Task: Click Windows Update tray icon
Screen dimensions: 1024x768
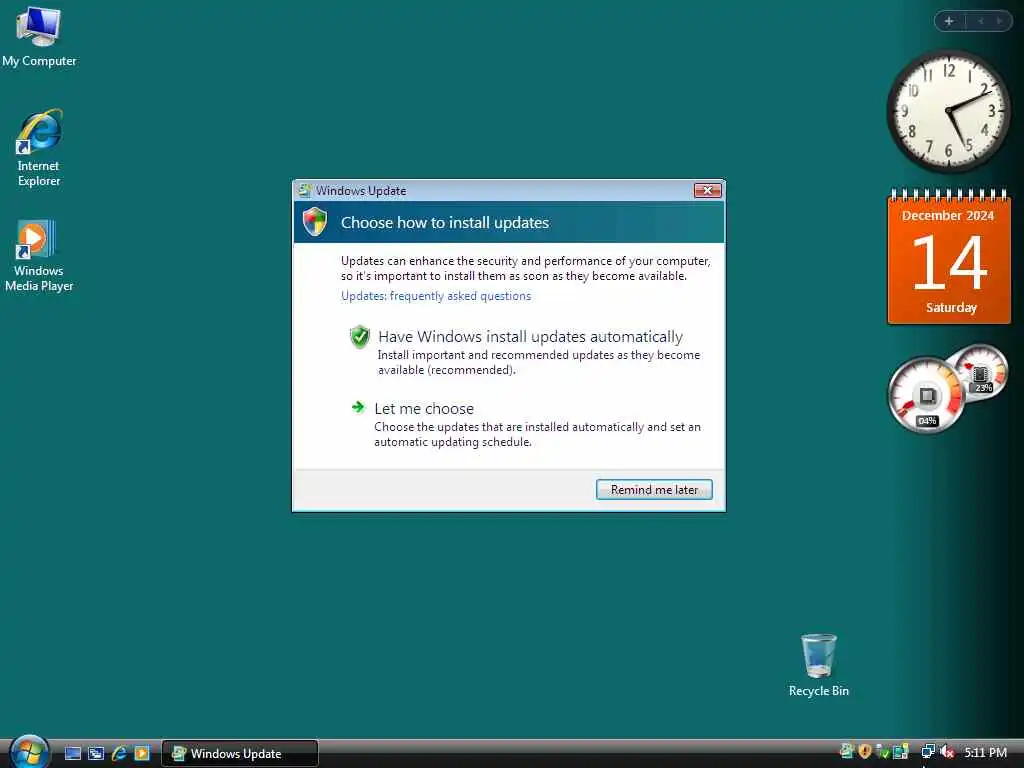Action: [x=847, y=751]
